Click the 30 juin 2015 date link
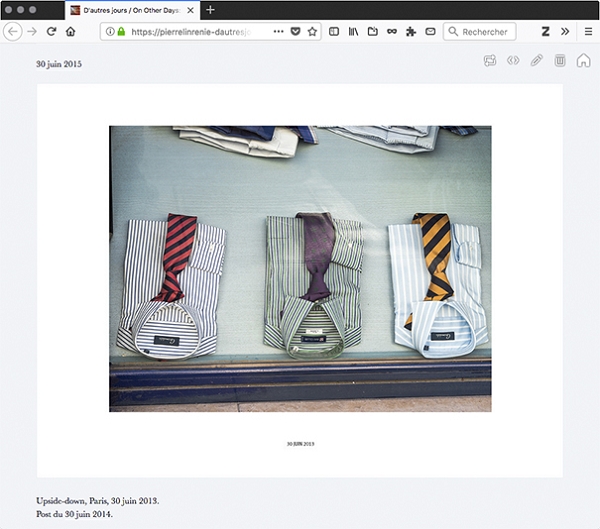This screenshot has width=600, height=529. click(x=59, y=64)
